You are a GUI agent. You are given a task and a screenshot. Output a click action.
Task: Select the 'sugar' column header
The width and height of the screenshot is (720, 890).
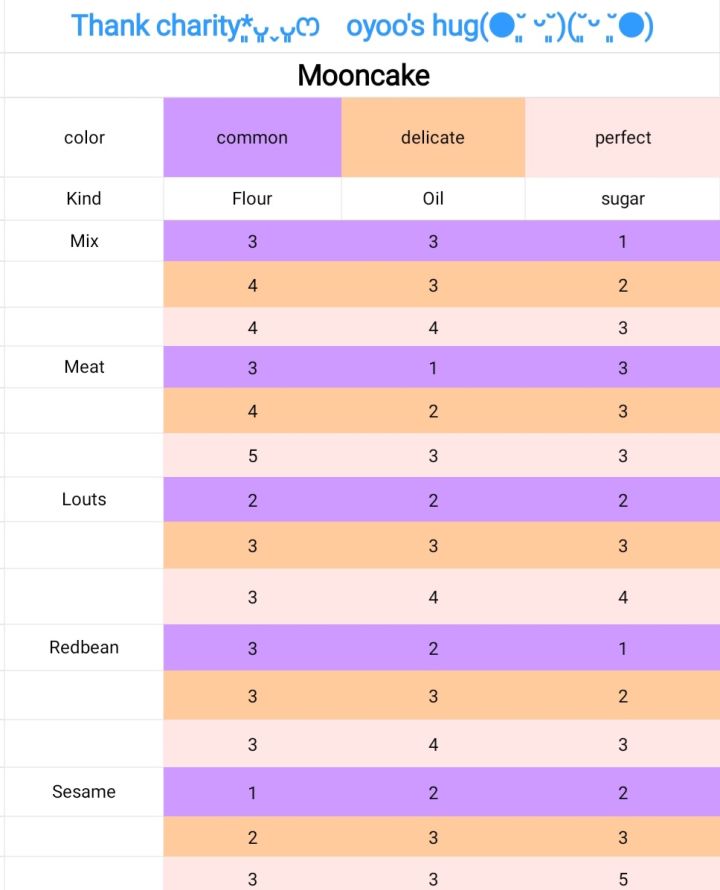pyautogui.click(x=622, y=199)
